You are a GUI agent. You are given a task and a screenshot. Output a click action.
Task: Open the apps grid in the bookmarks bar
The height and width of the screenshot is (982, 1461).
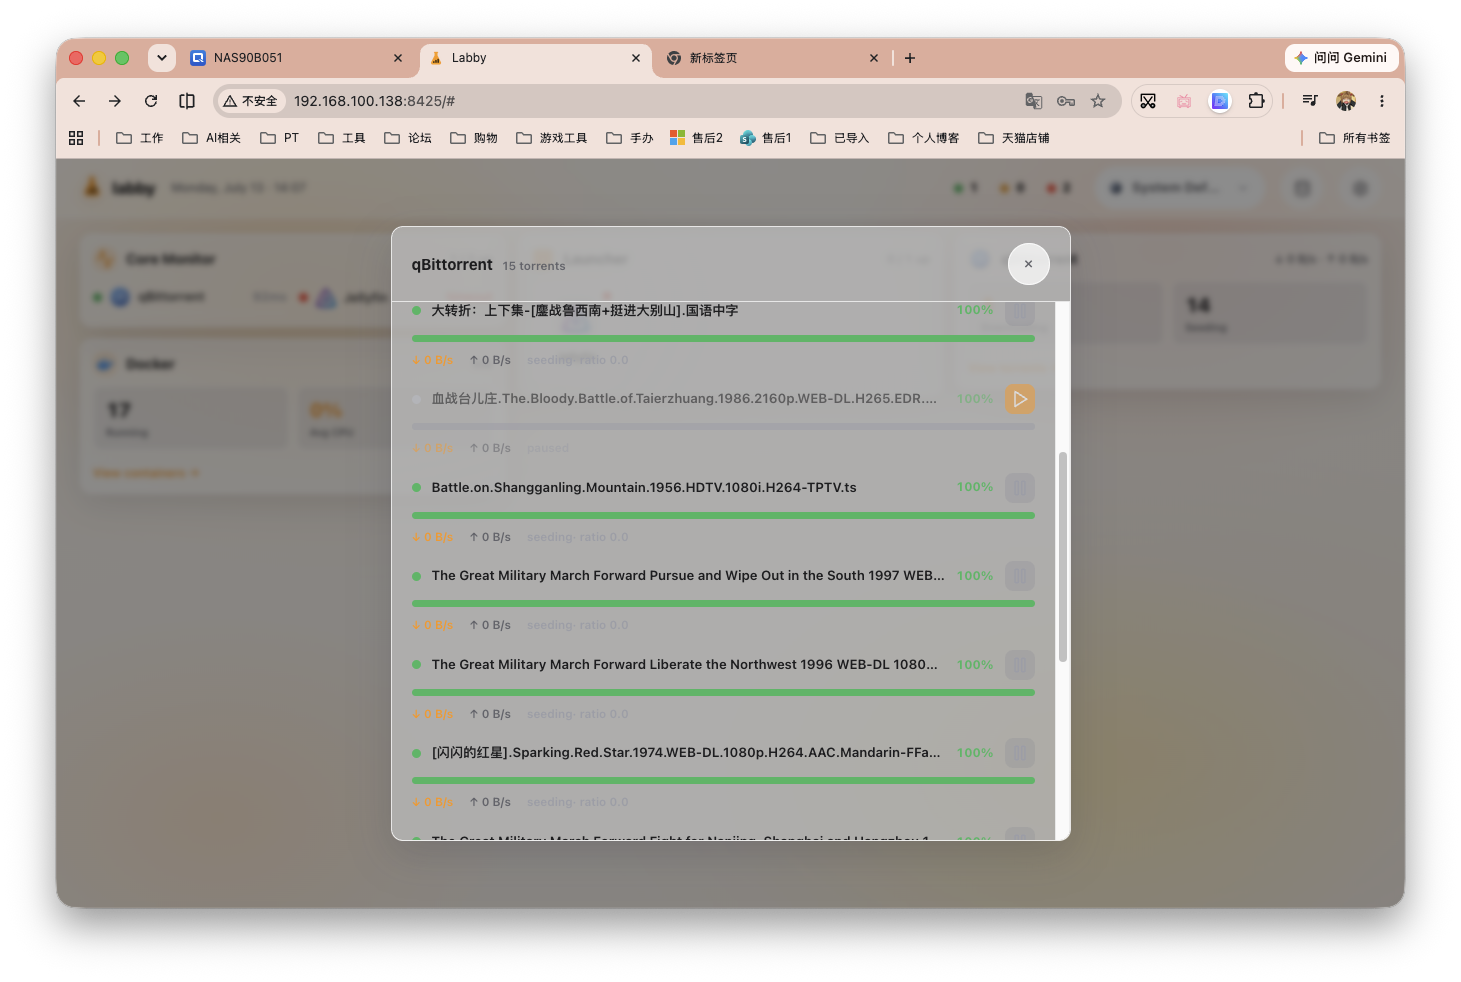pyautogui.click(x=76, y=138)
